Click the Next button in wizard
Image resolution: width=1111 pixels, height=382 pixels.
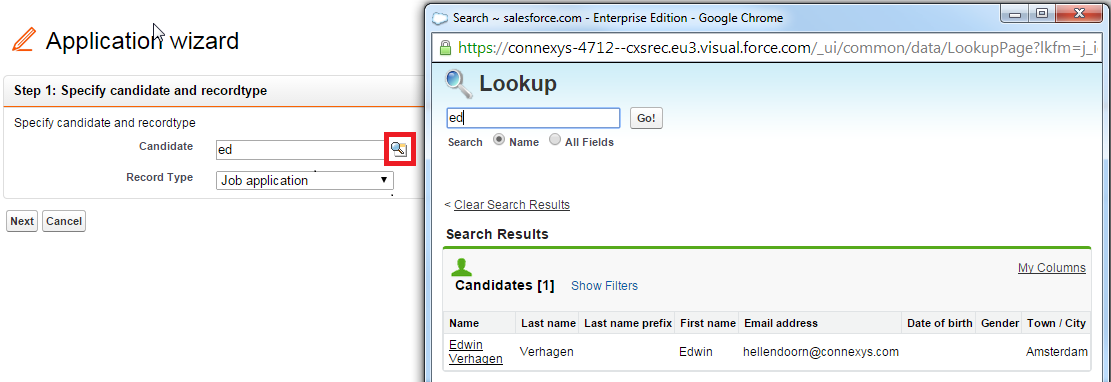click(22, 221)
